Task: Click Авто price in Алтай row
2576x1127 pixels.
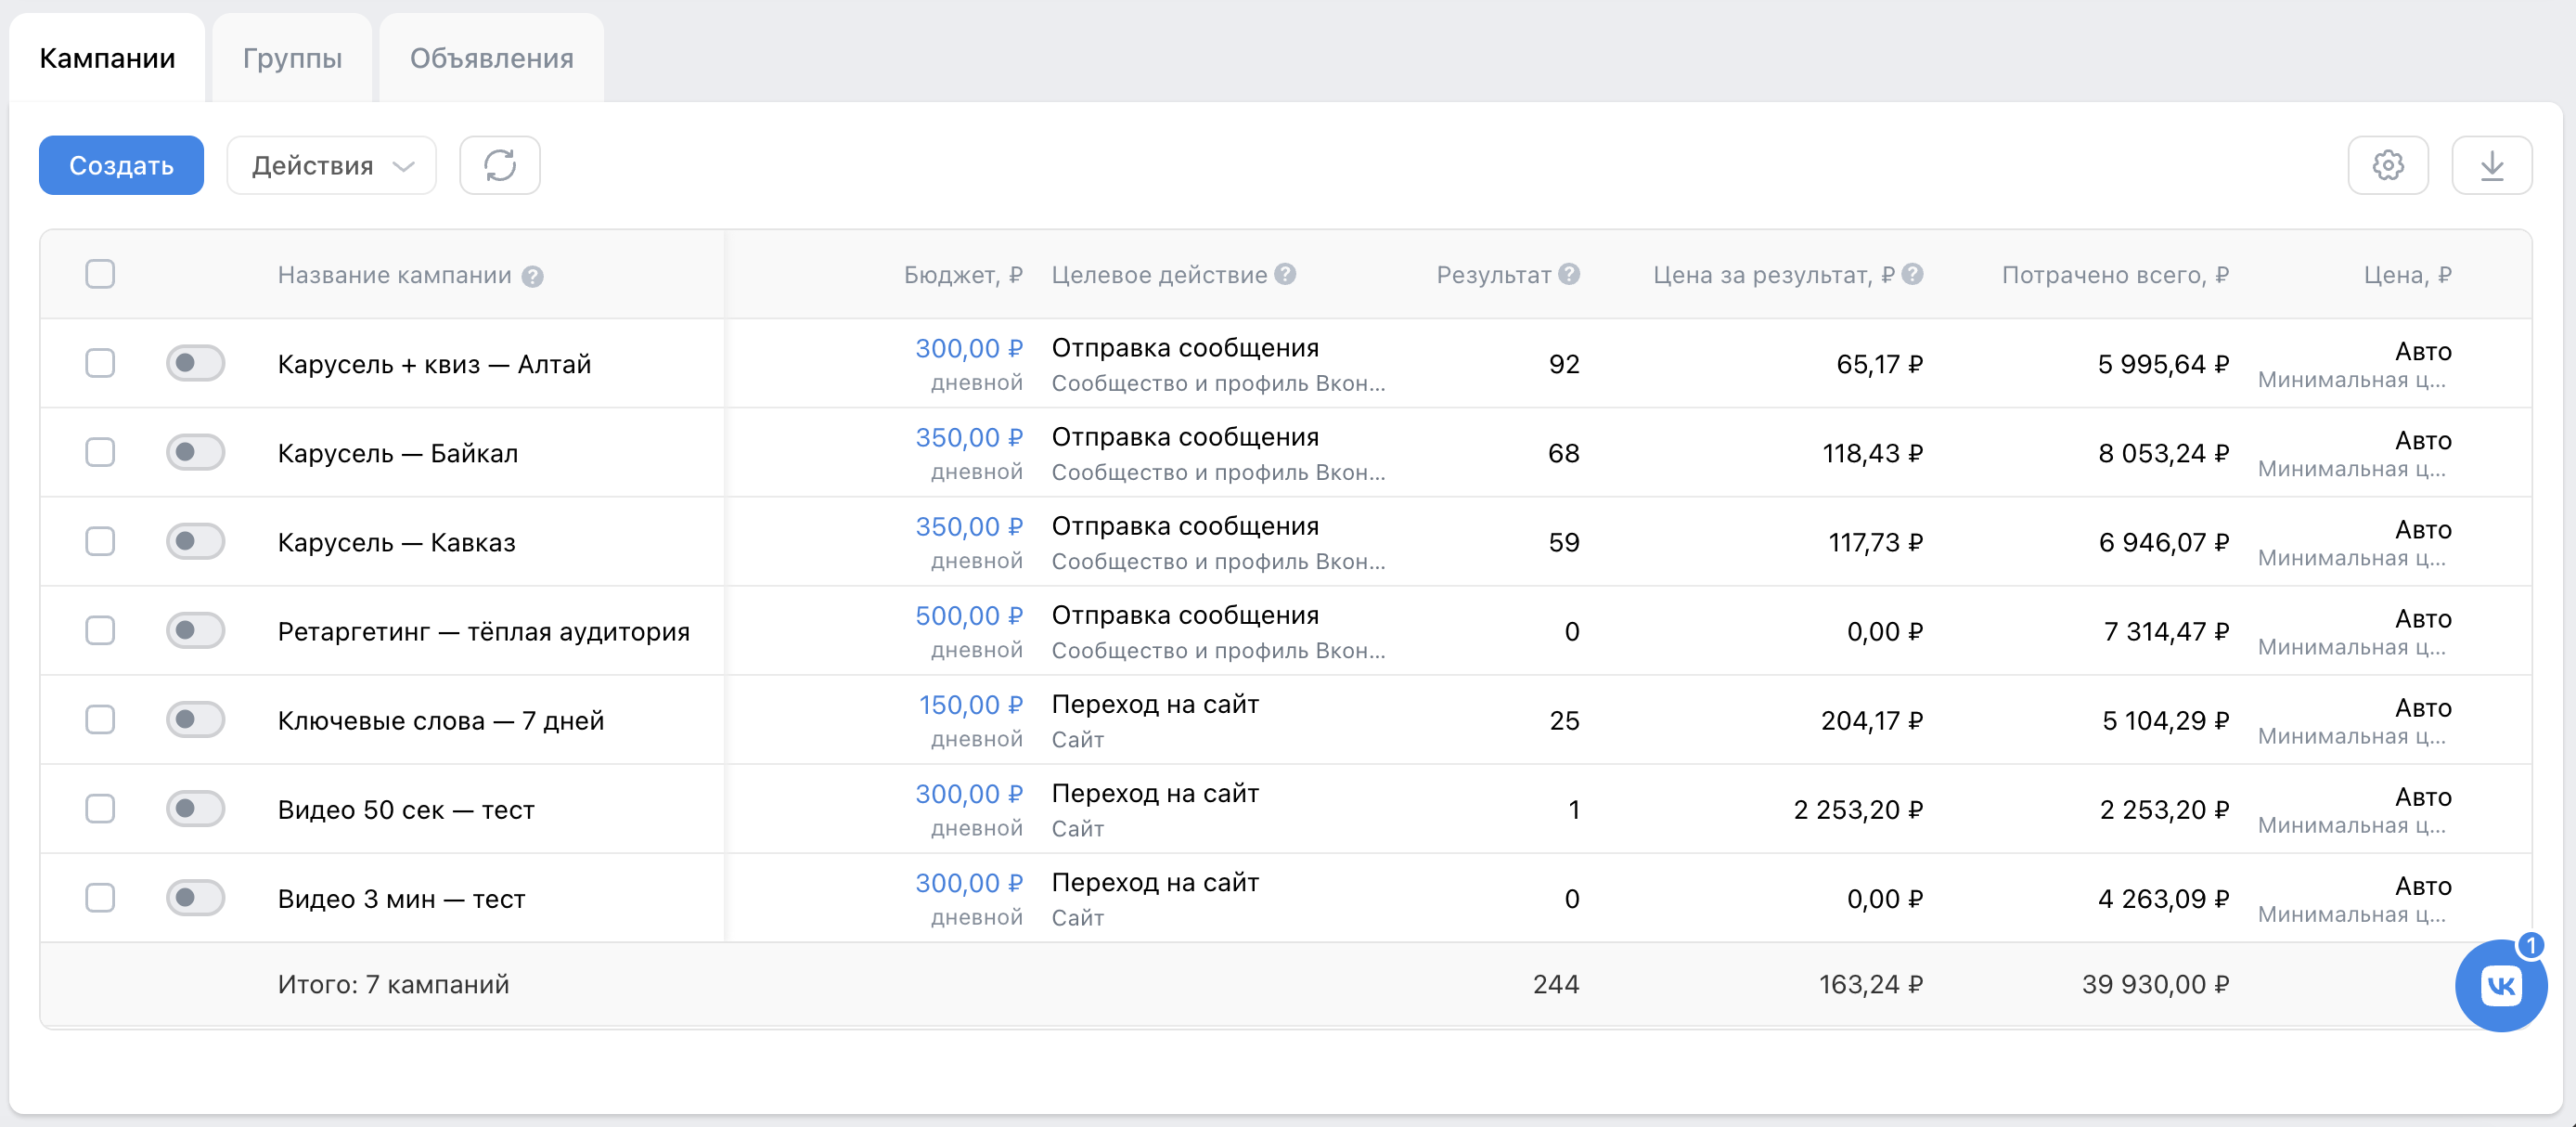Action: (x=2422, y=351)
